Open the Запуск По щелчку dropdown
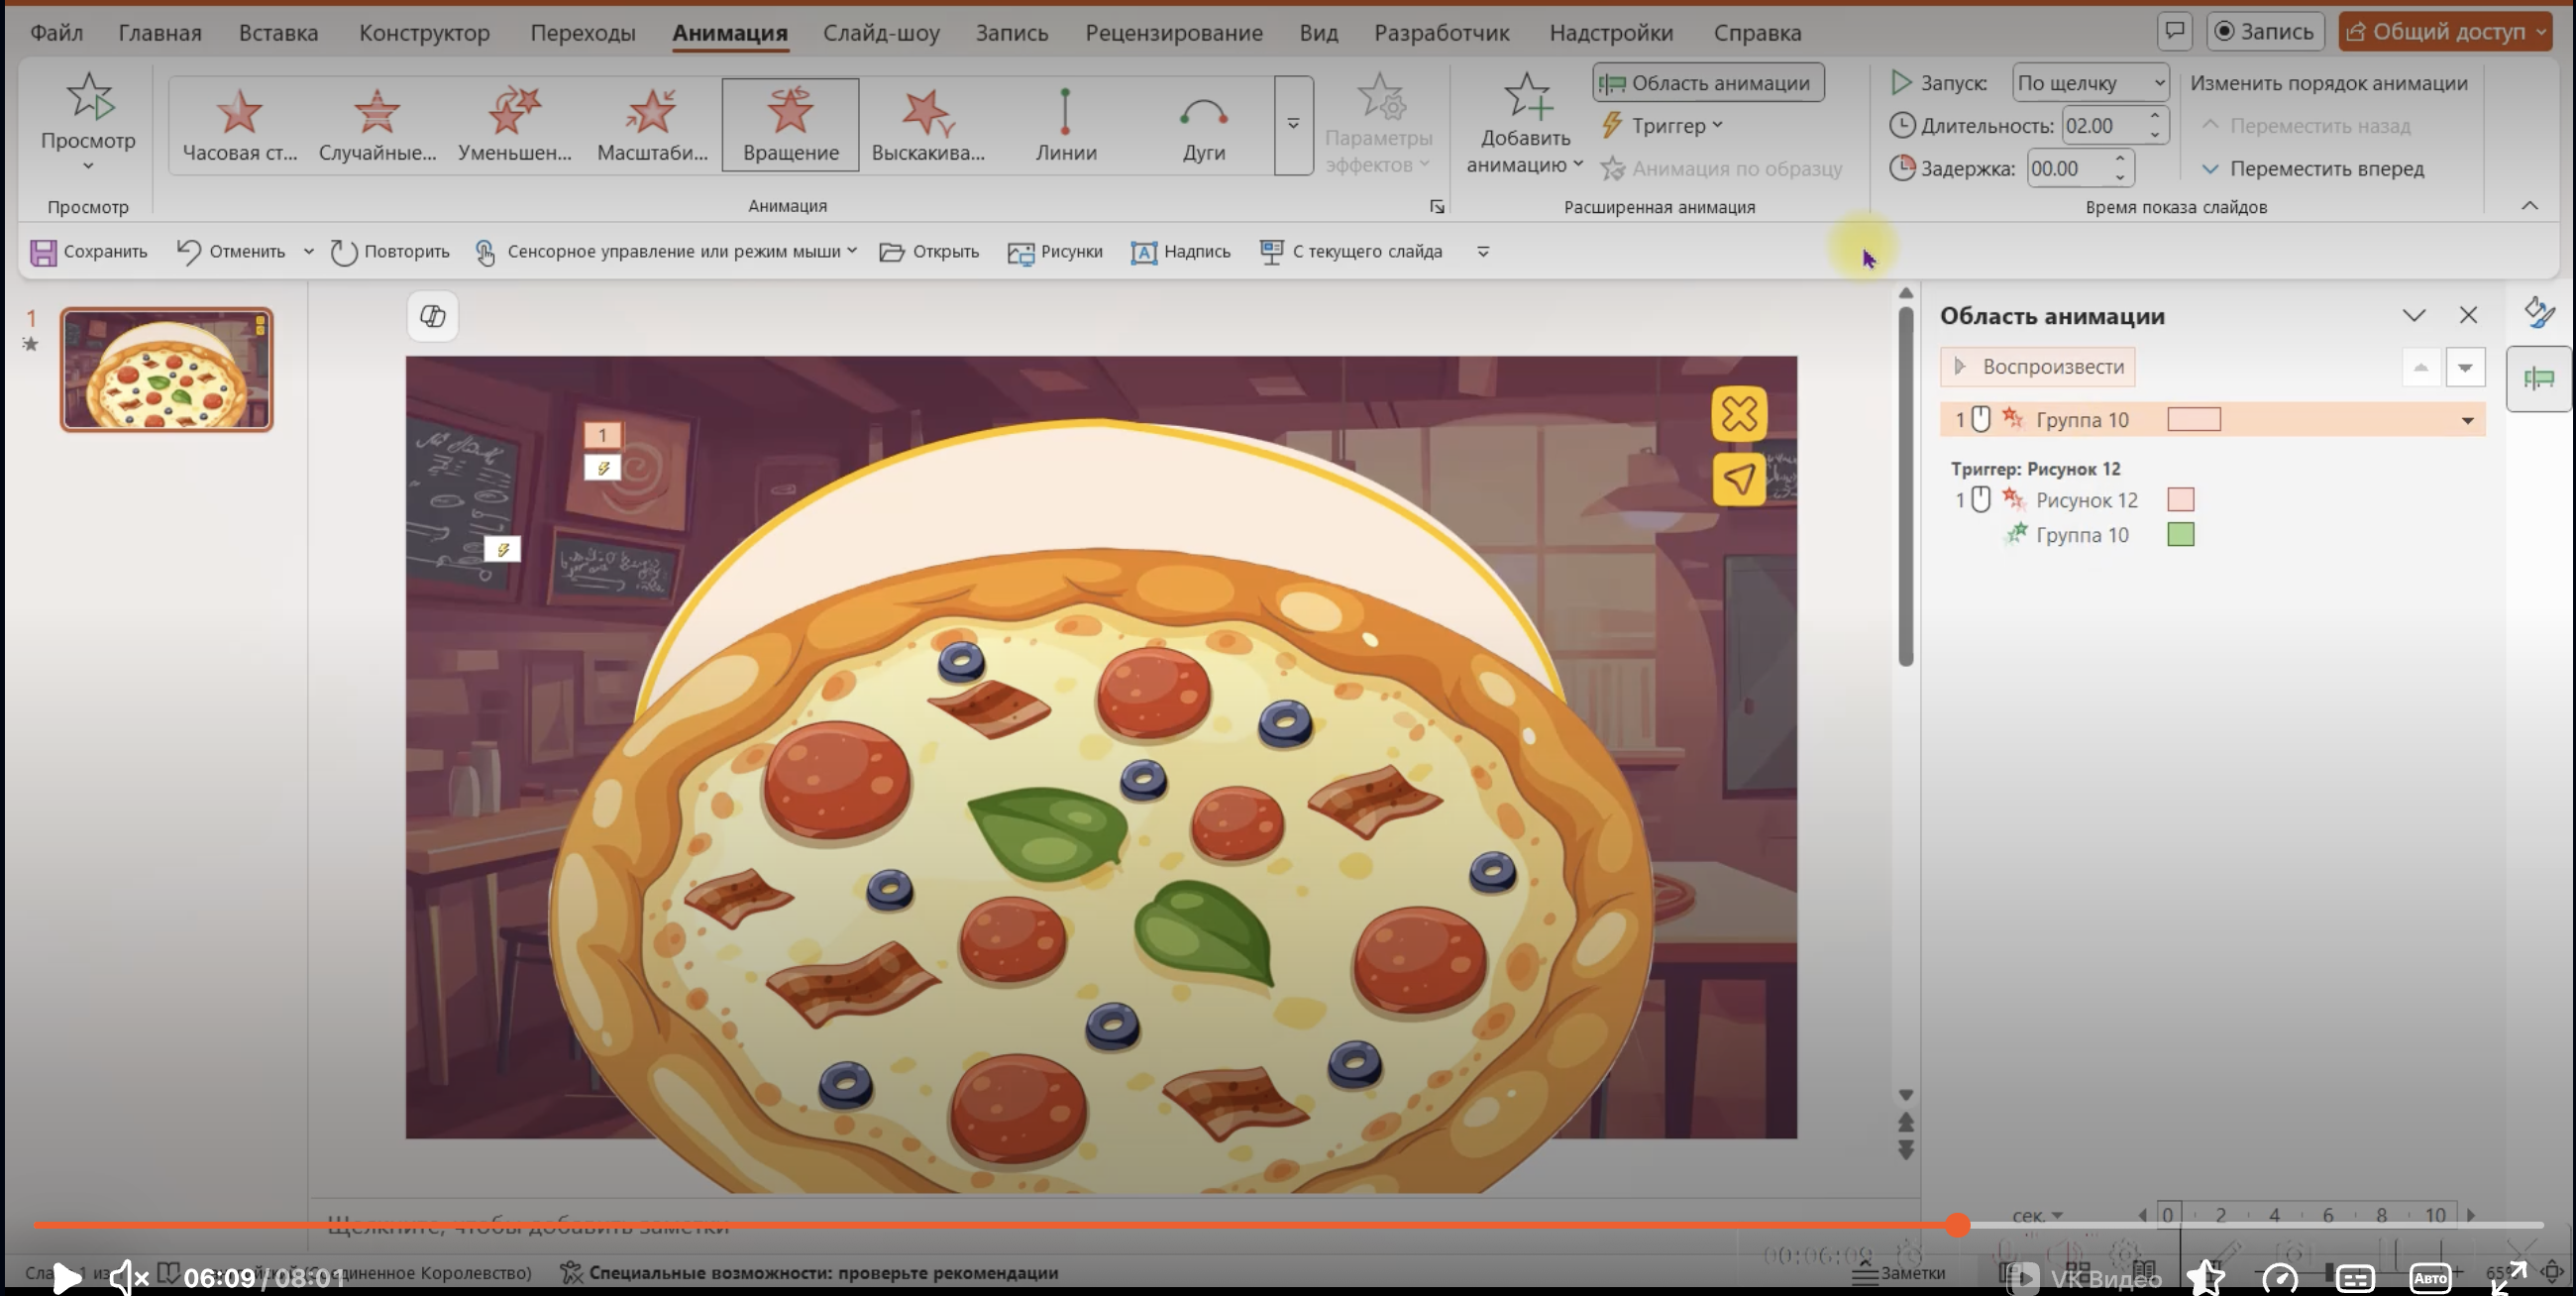The width and height of the screenshot is (2576, 1296). point(2090,83)
